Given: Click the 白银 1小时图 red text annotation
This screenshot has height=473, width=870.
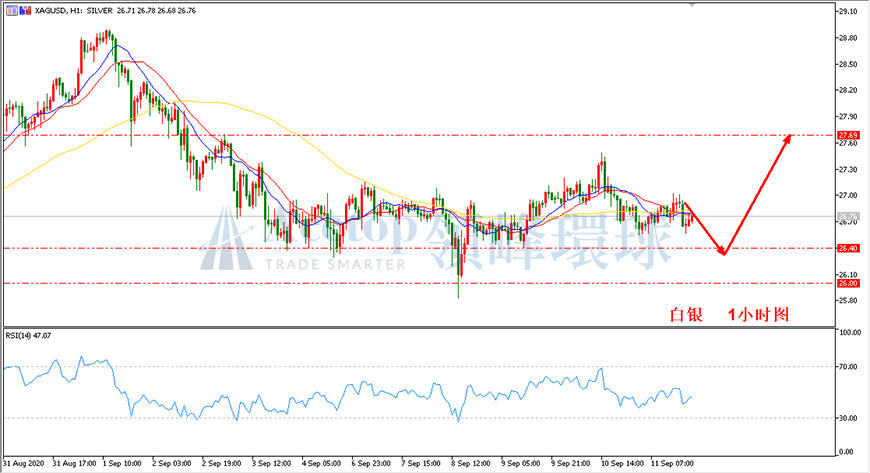Looking at the screenshot, I should click(x=729, y=315).
